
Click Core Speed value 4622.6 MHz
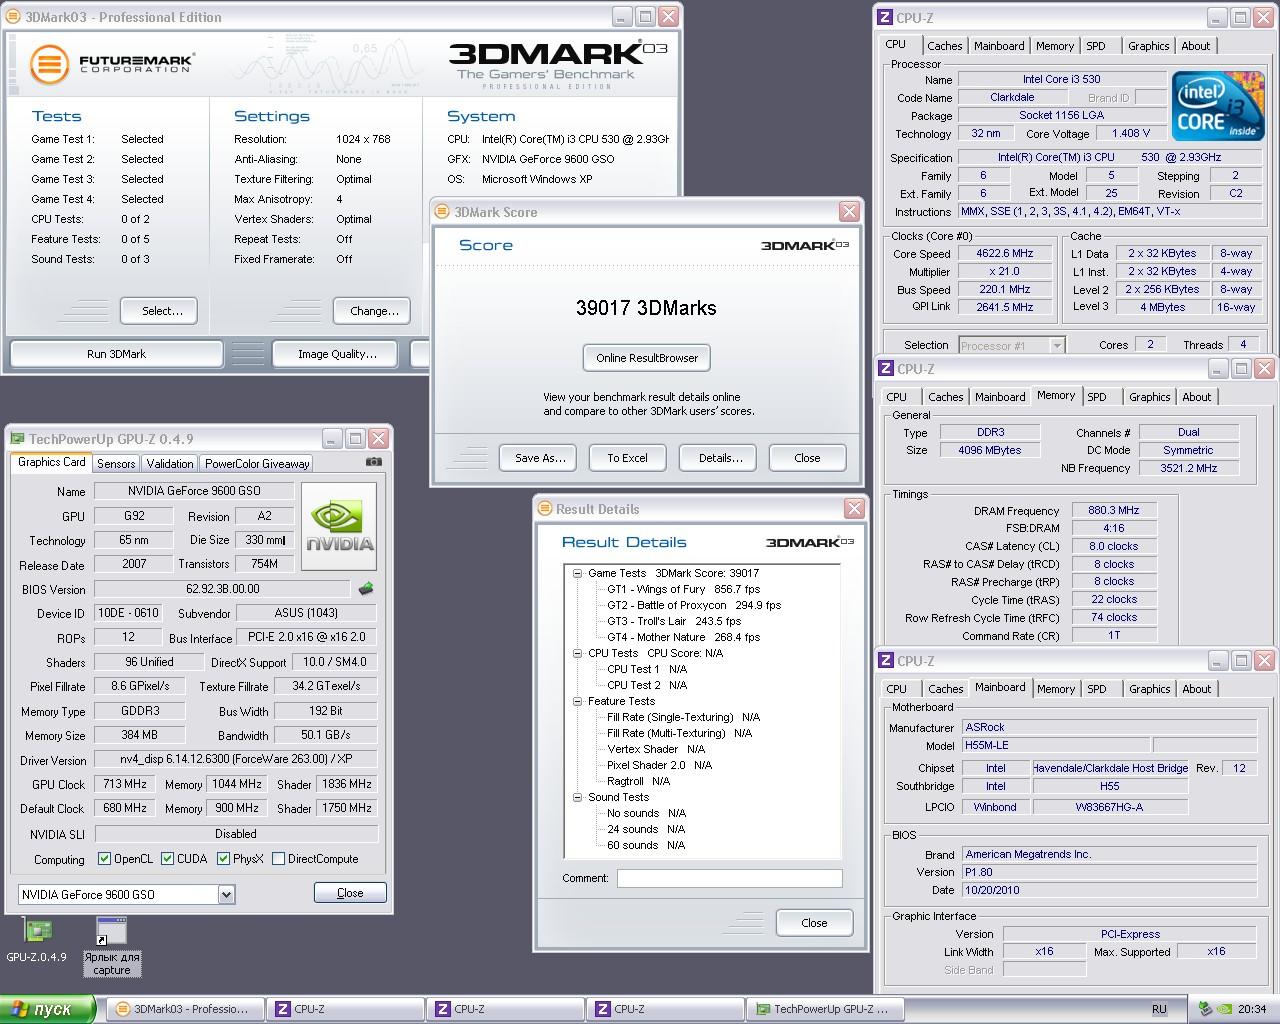click(1004, 254)
